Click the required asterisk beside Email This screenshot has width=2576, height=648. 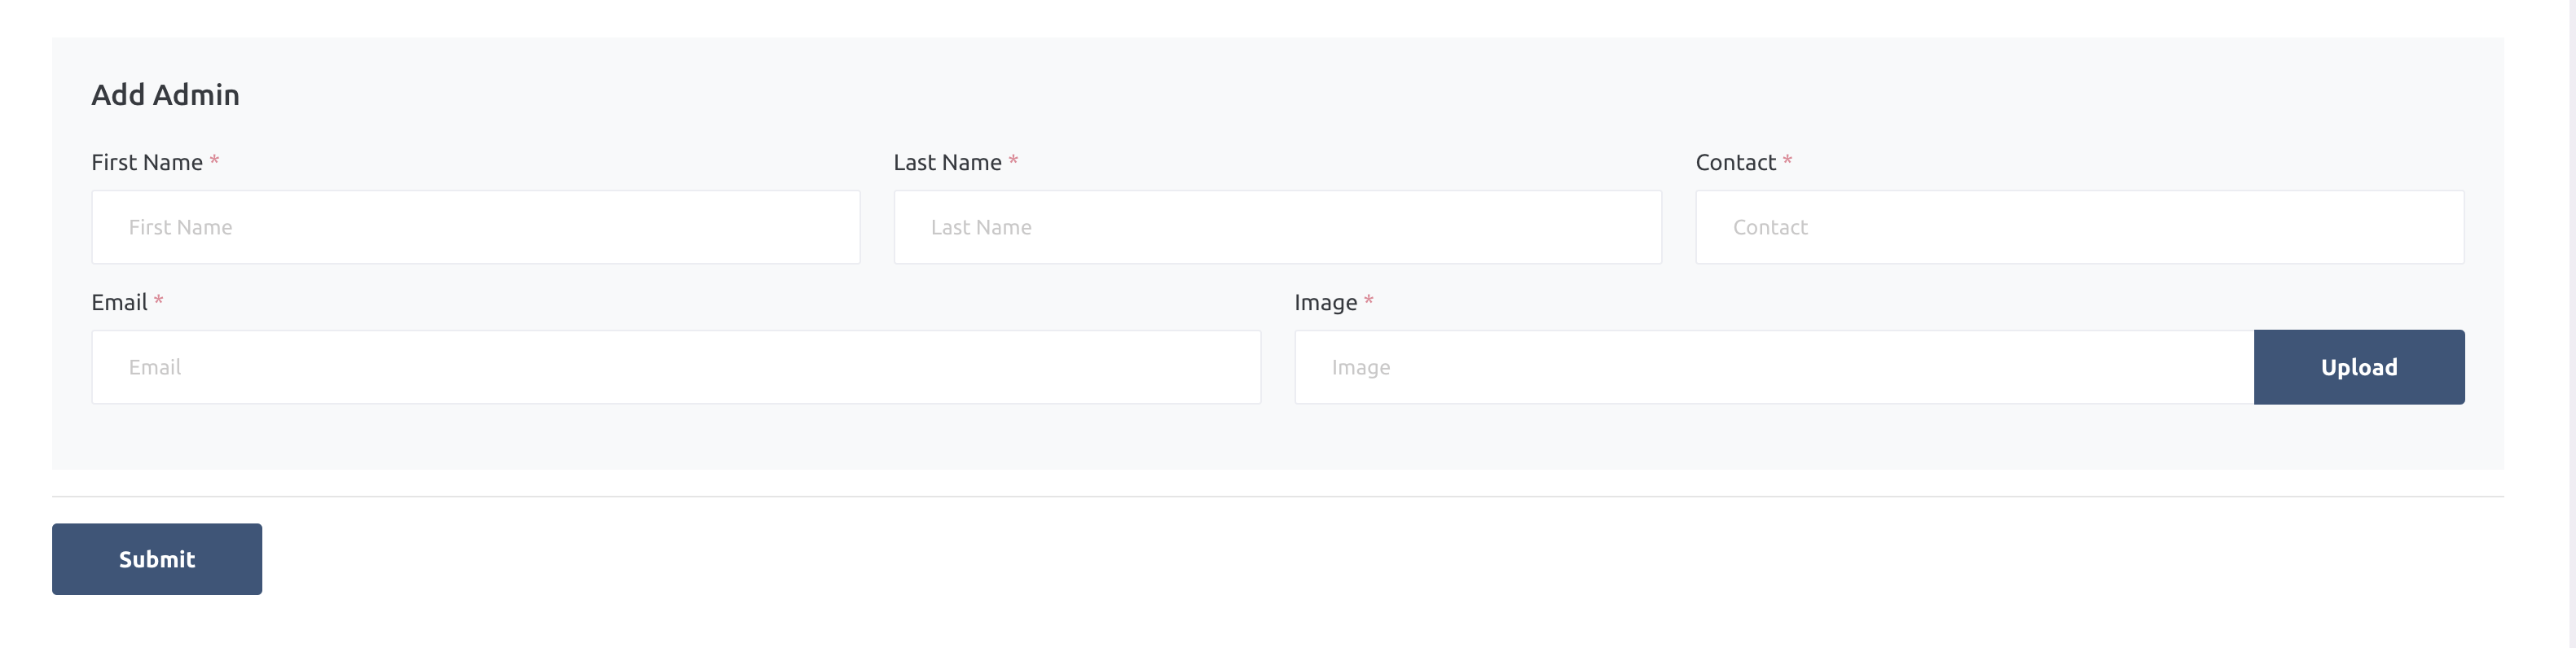[158, 301]
